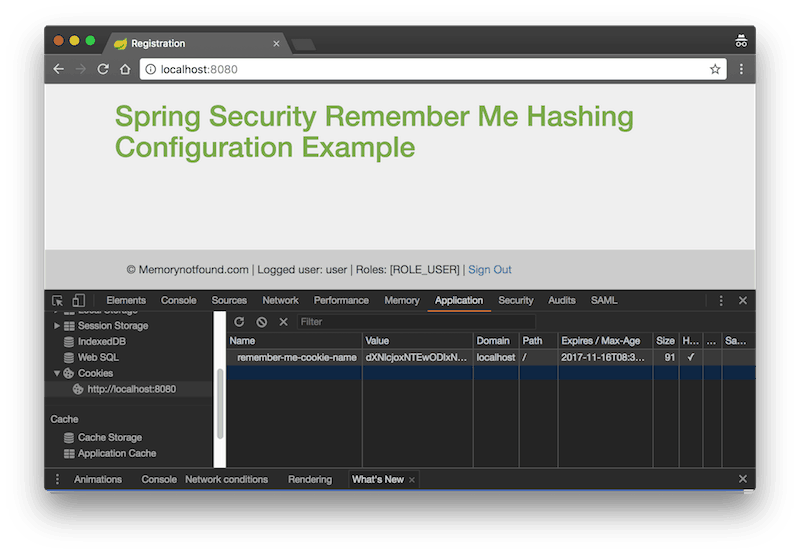800x554 pixels.
Task: Reload the page with the refresh icon
Action: coord(103,69)
